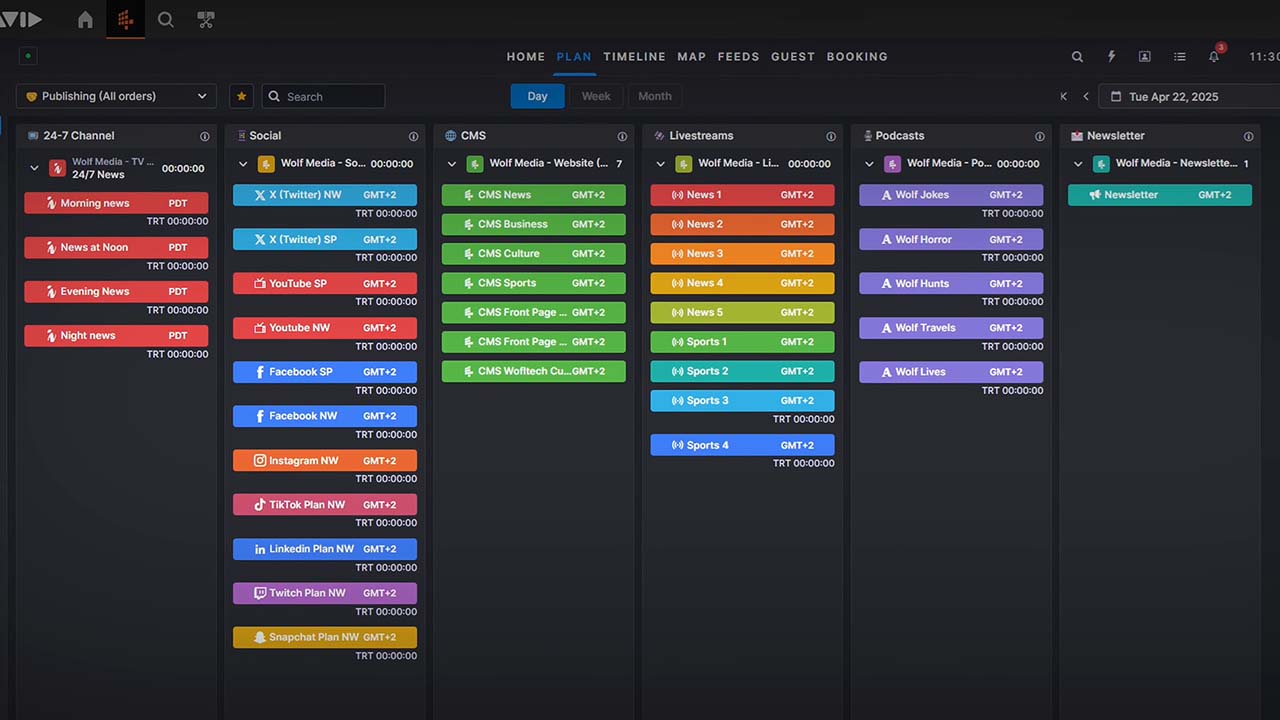Open info icon for Social column
This screenshot has height=720, width=1280.
point(413,136)
